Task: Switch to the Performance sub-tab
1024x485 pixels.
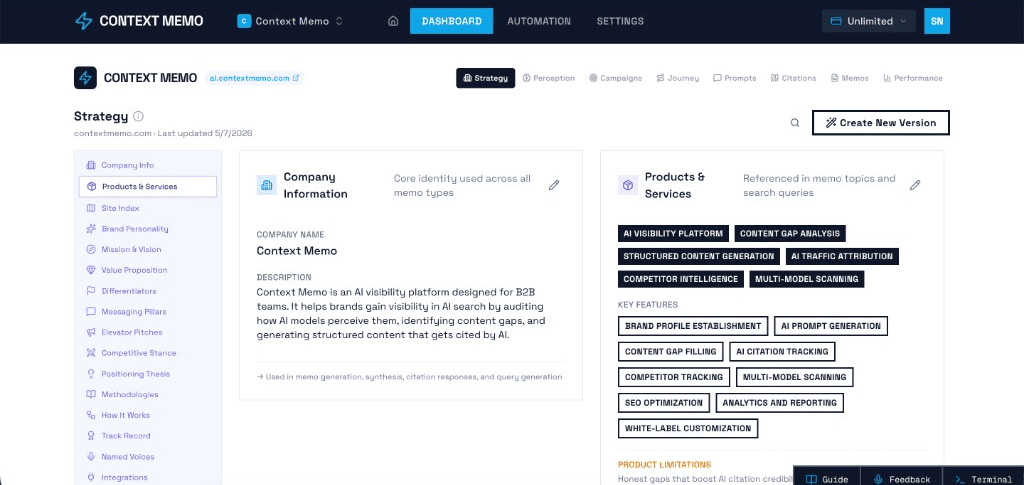Action: click(913, 78)
